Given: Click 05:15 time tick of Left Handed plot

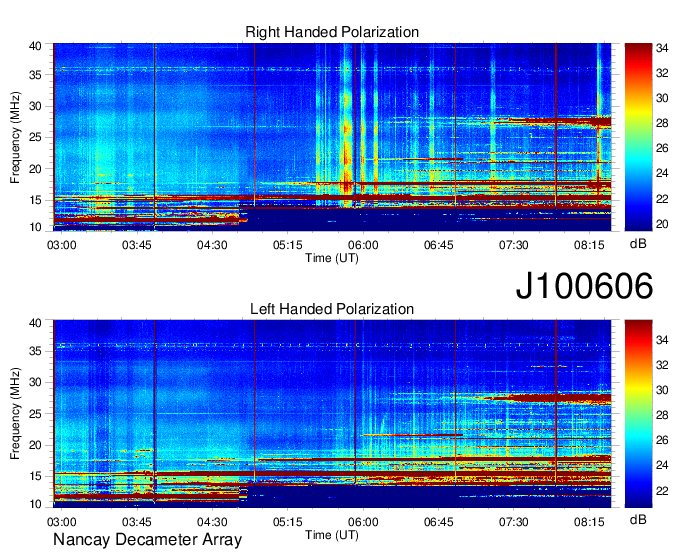Looking at the screenshot, I should [x=288, y=522].
